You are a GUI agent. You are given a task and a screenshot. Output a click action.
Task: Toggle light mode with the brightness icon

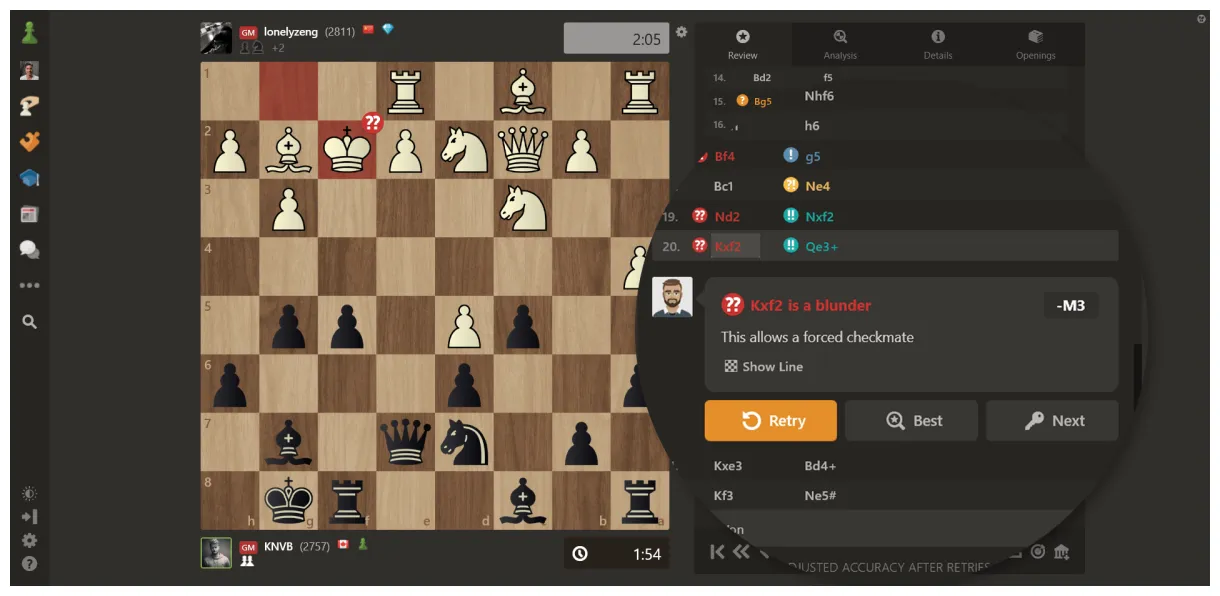click(29, 492)
